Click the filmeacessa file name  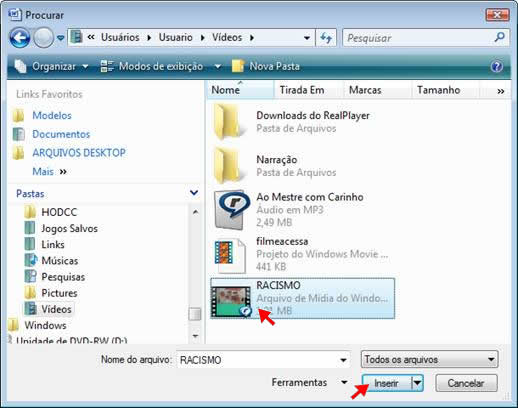(282, 241)
